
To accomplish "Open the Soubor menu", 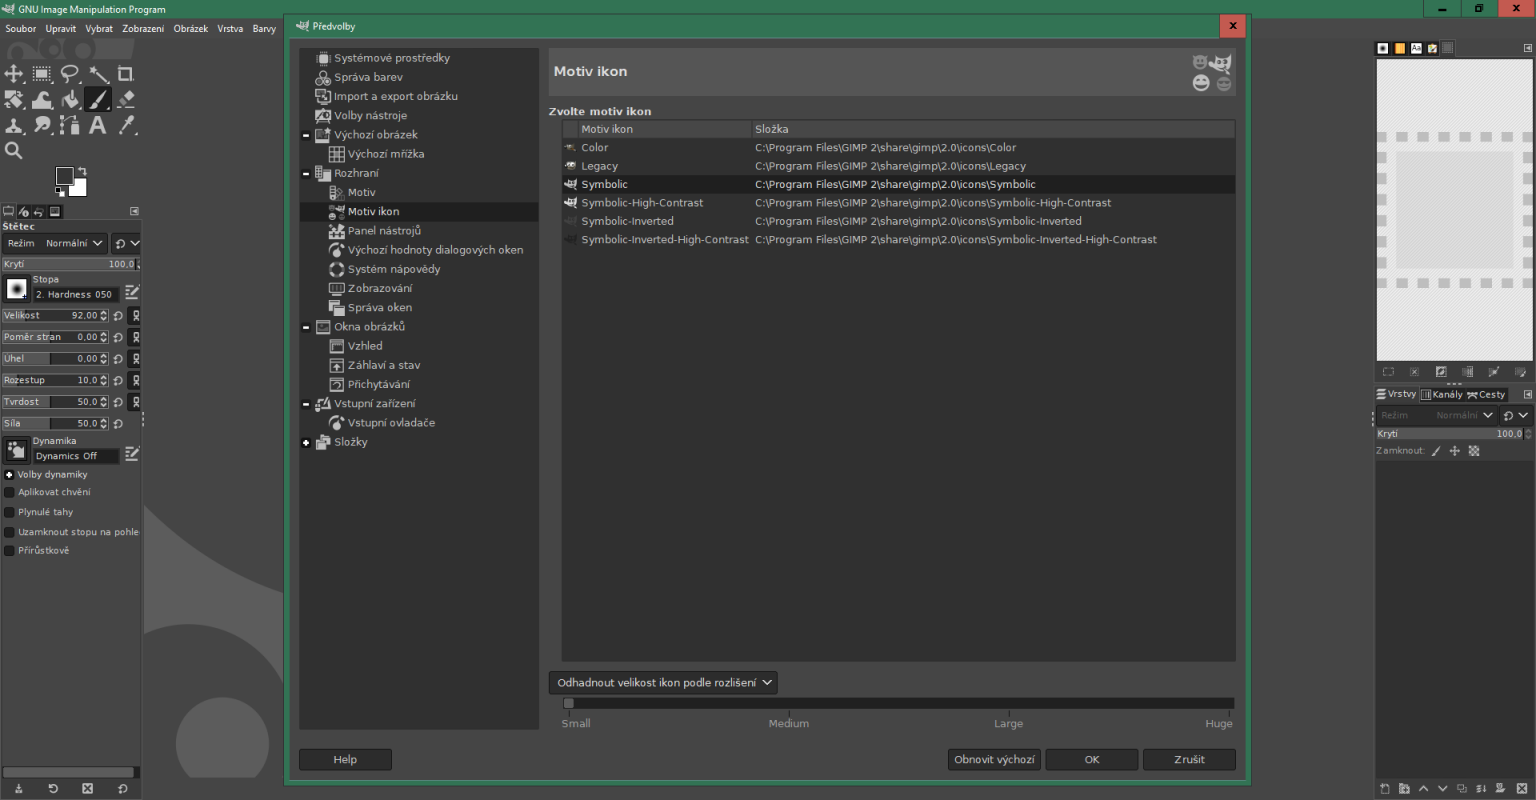I will tap(21, 29).
